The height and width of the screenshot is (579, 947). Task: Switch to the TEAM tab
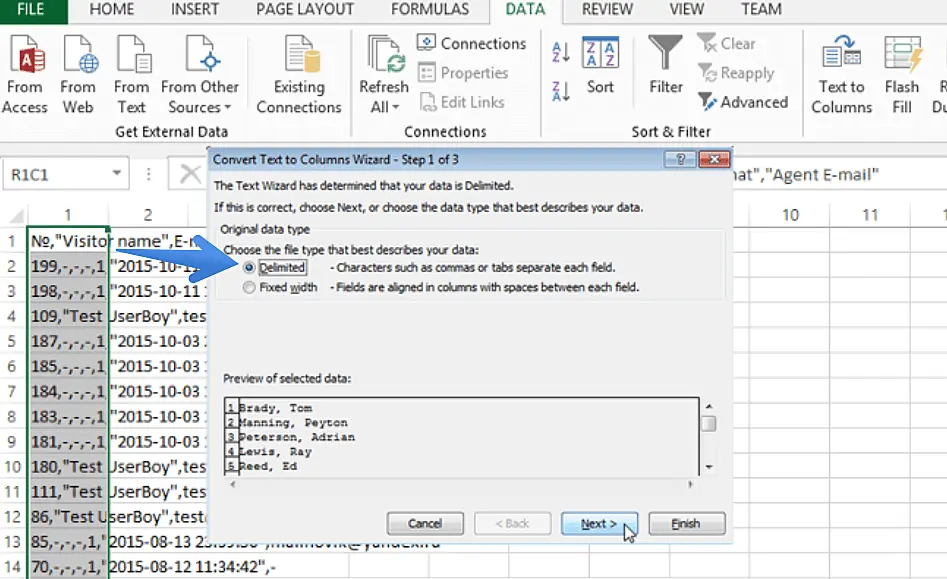click(x=762, y=10)
